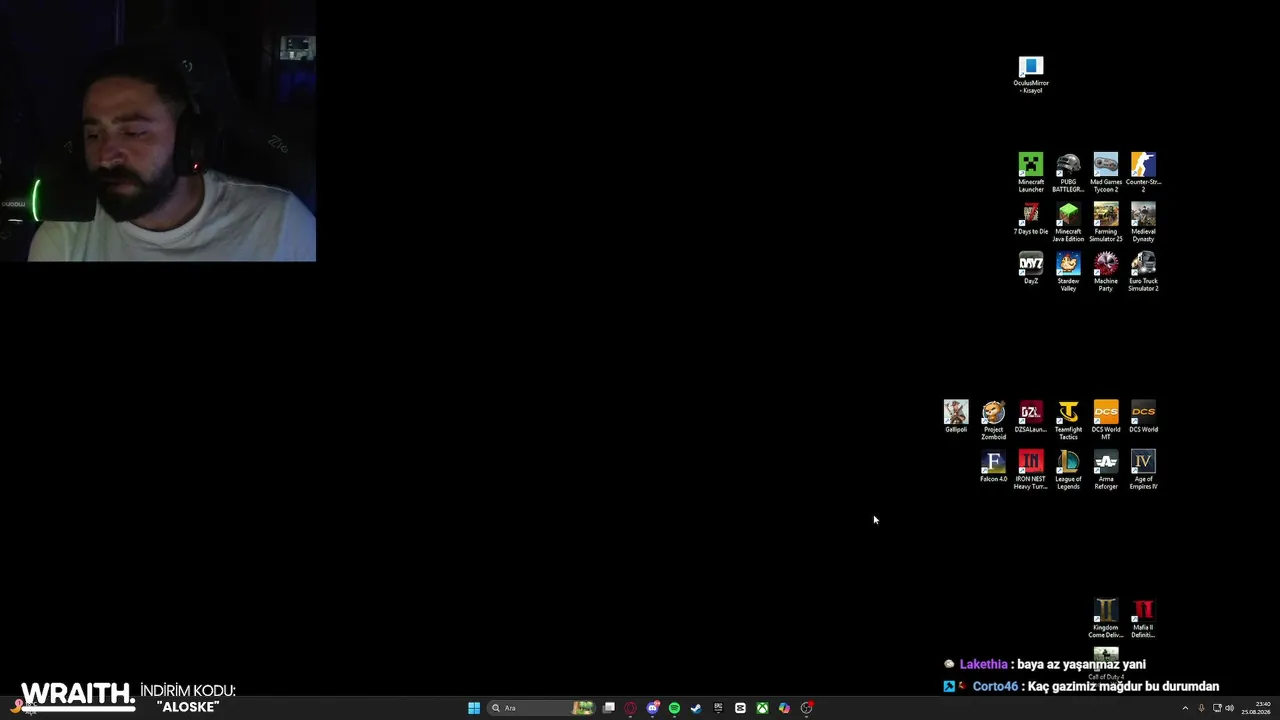Select the Minecraft Launcher desktop icon
Viewport: 1280px width, 720px height.
point(1031,173)
